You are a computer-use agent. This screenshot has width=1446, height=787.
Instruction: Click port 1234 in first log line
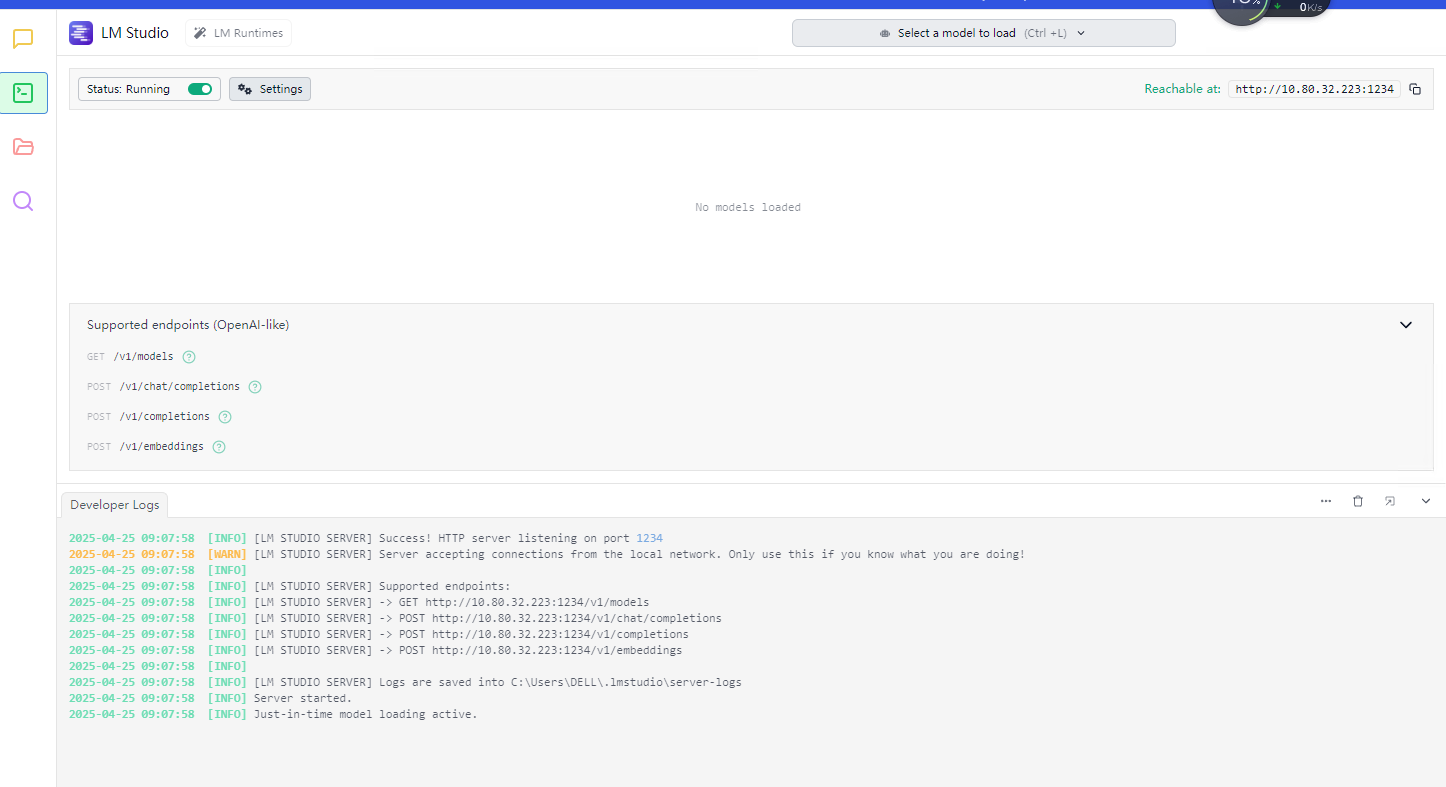pos(649,538)
